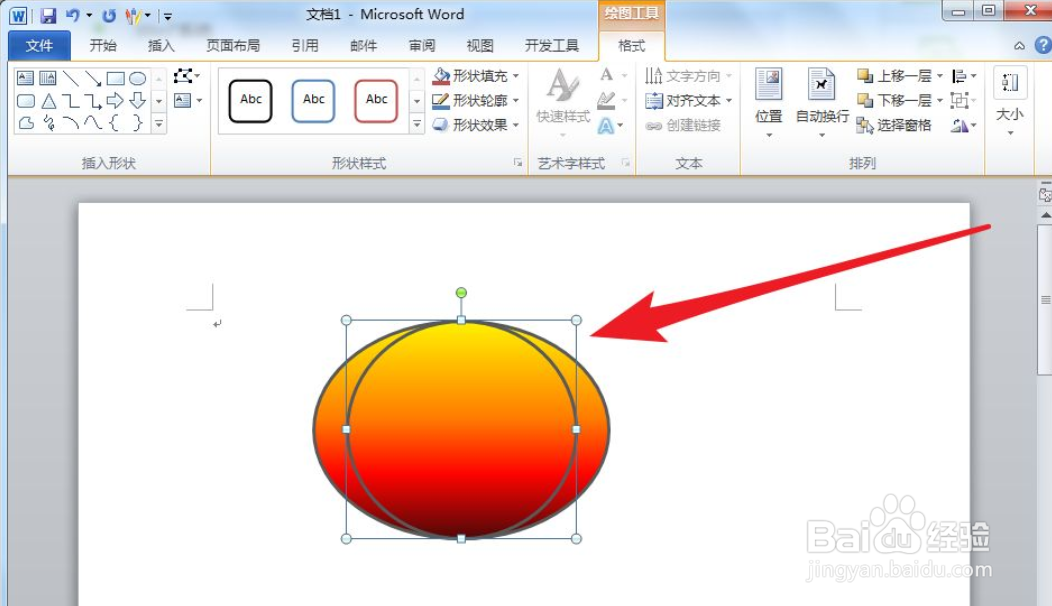Apply the black outline Abc shape style
The width and height of the screenshot is (1052, 606).
[250, 101]
